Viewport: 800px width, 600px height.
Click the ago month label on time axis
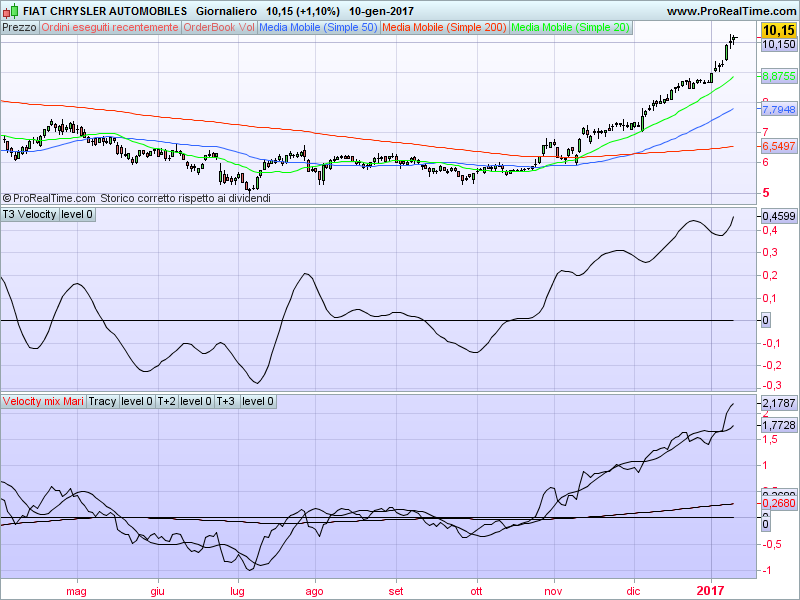(314, 591)
